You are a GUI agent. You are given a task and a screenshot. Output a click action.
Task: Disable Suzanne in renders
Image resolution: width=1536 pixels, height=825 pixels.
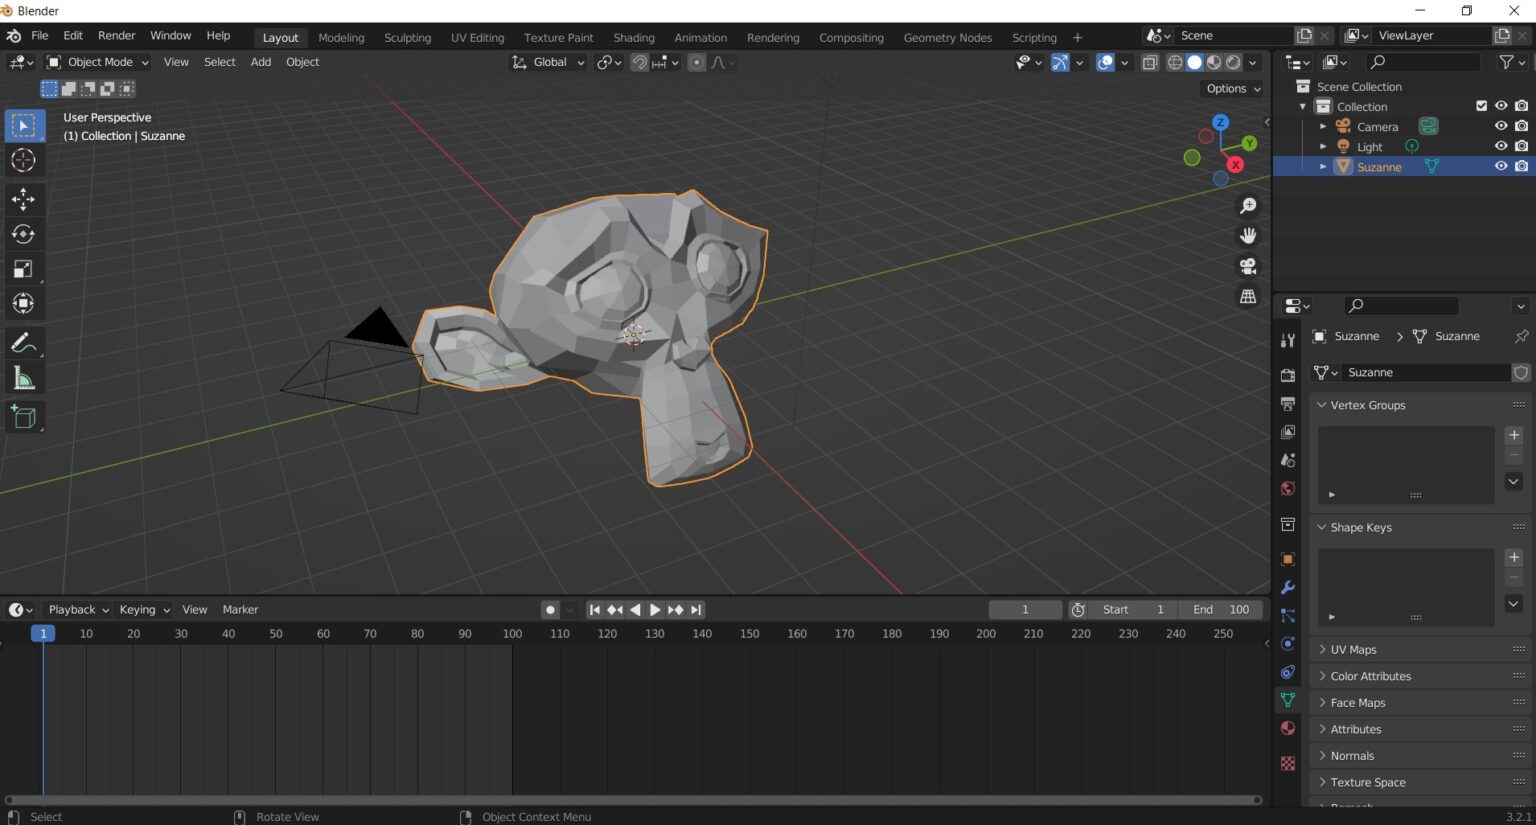pos(1521,166)
